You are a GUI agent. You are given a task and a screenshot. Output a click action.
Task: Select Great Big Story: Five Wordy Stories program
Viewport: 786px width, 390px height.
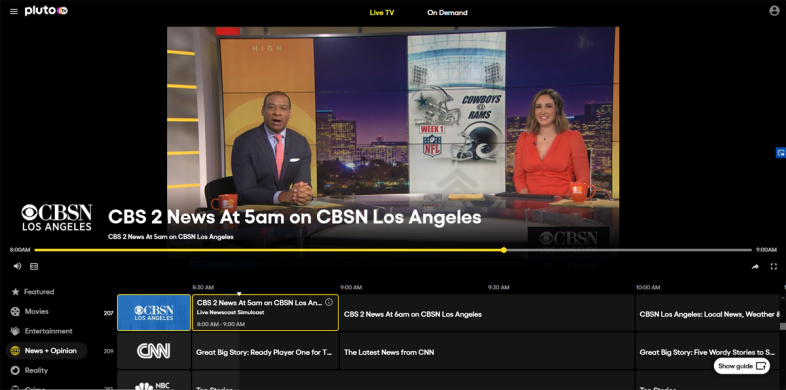707,351
